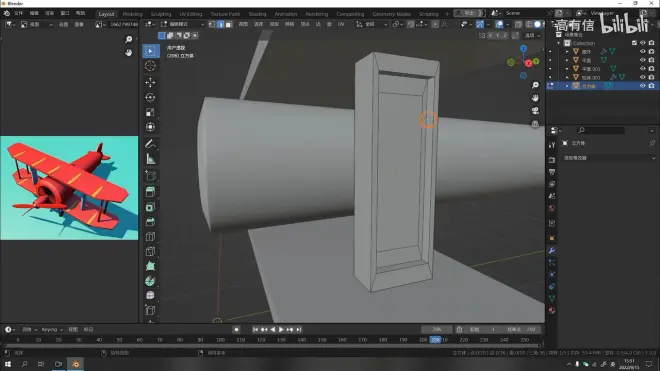Pick the Poly Build tool

point(150,266)
